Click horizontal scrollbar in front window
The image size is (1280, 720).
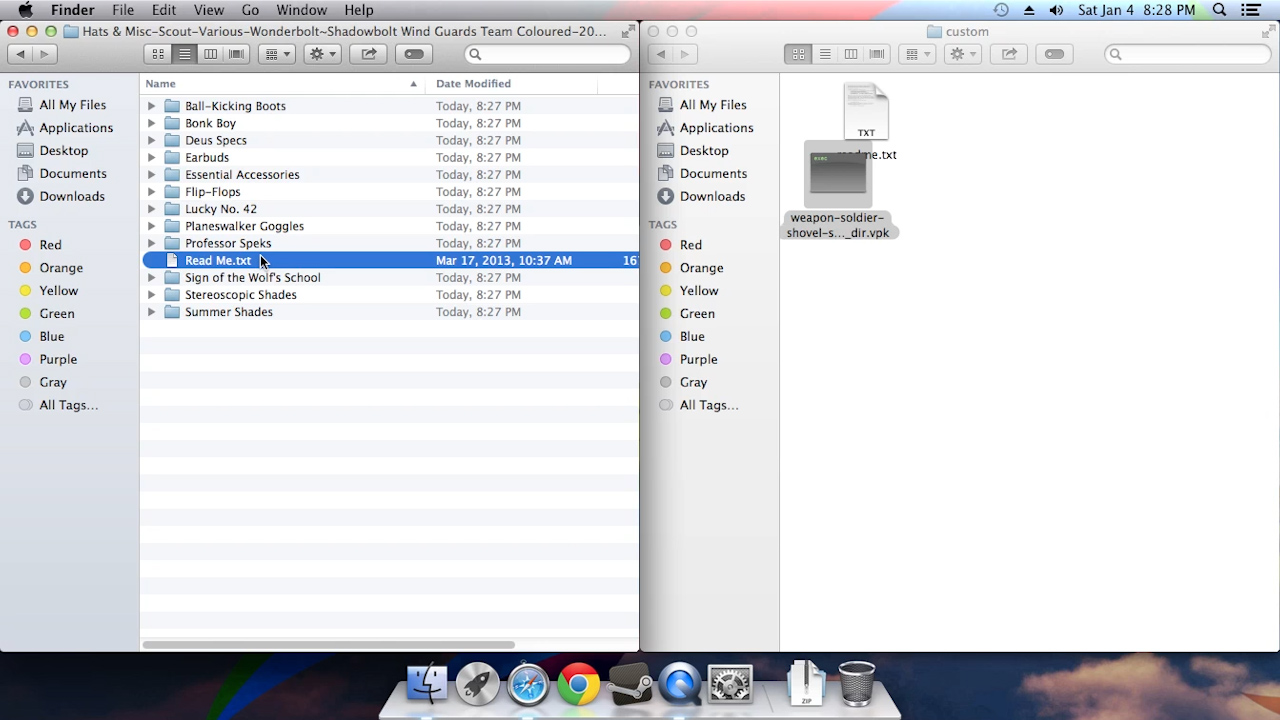point(328,645)
